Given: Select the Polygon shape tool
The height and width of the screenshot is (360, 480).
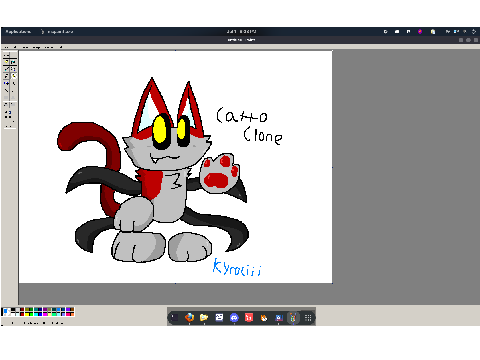Looking at the screenshot, I should coord(13,98).
